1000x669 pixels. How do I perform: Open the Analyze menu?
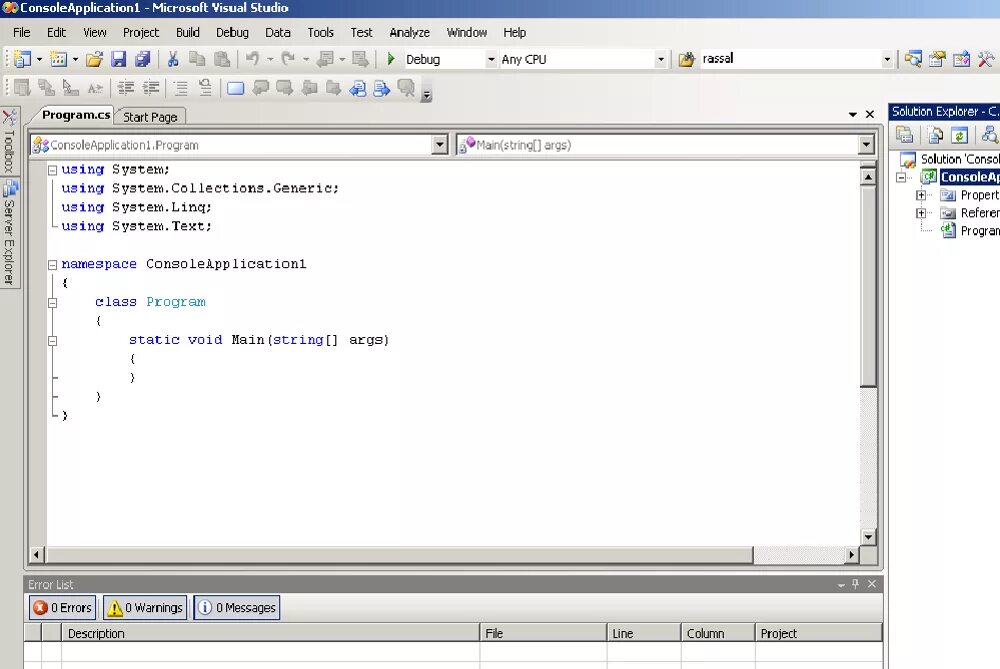(409, 33)
